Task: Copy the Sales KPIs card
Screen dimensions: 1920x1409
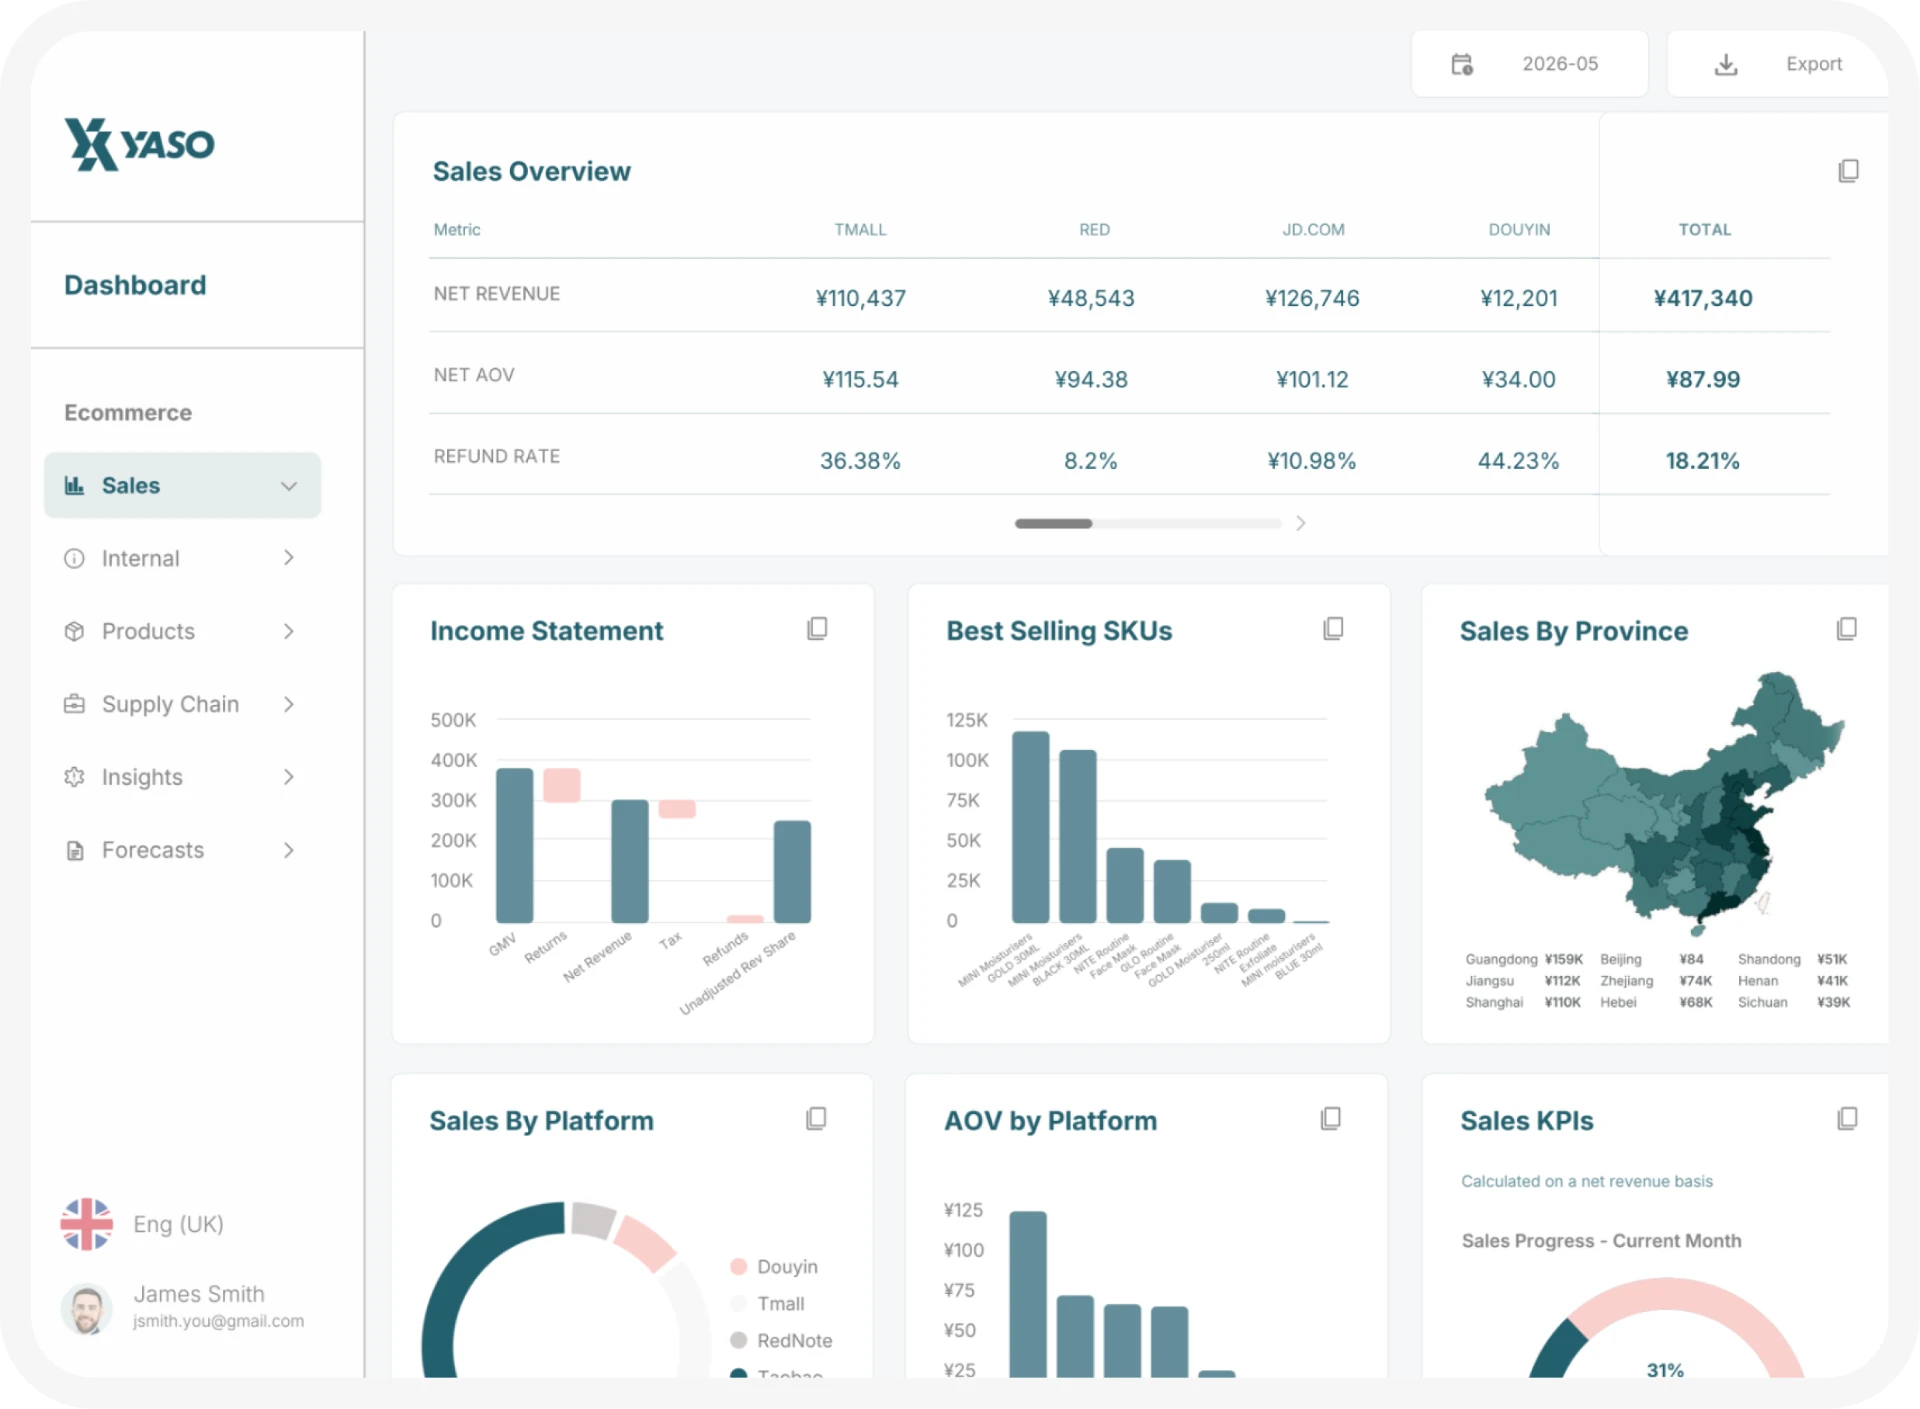Action: [x=1847, y=1118]
